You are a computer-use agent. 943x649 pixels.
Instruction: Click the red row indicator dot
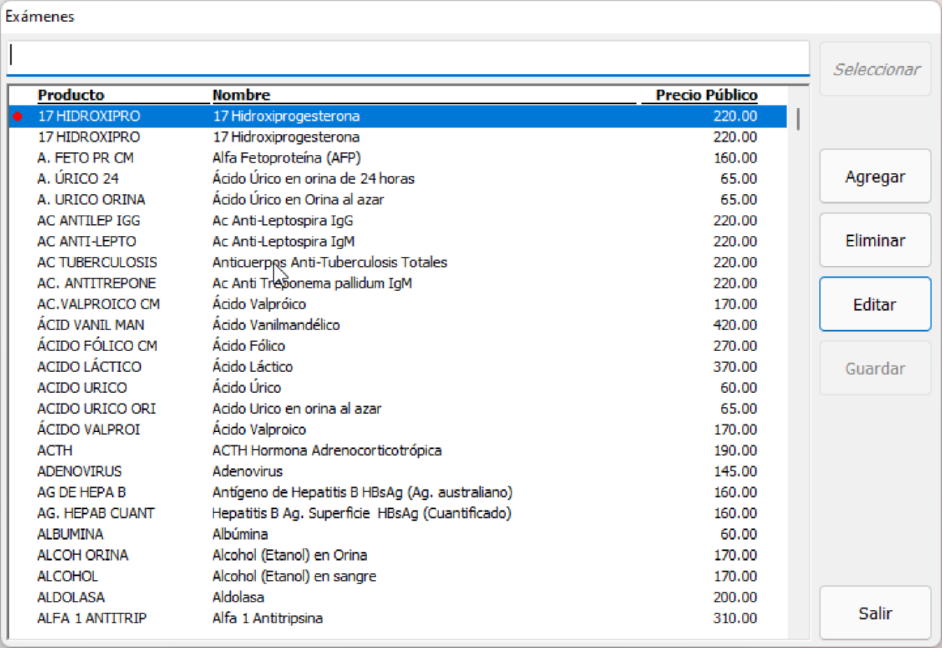pos(17,116)
